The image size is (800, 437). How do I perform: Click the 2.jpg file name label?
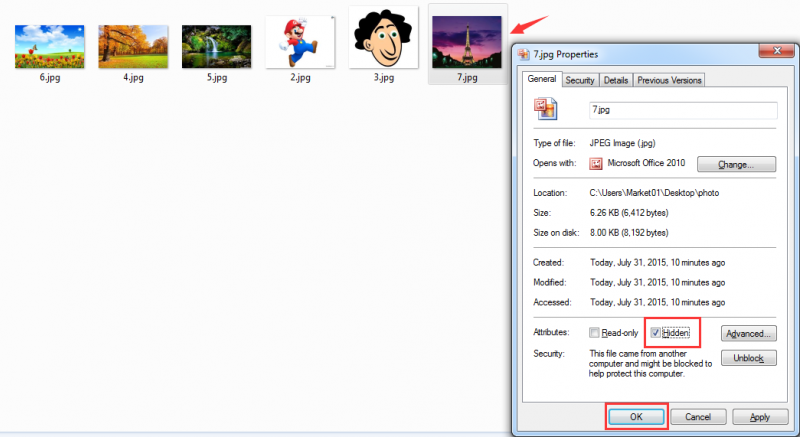[x=300, y=78]
